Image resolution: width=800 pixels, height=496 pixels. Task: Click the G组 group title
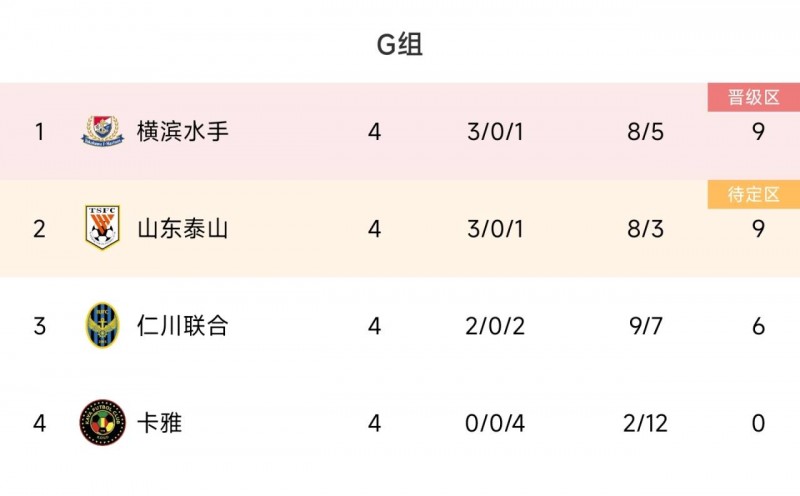pyautogui.click(x=399, y=44)
